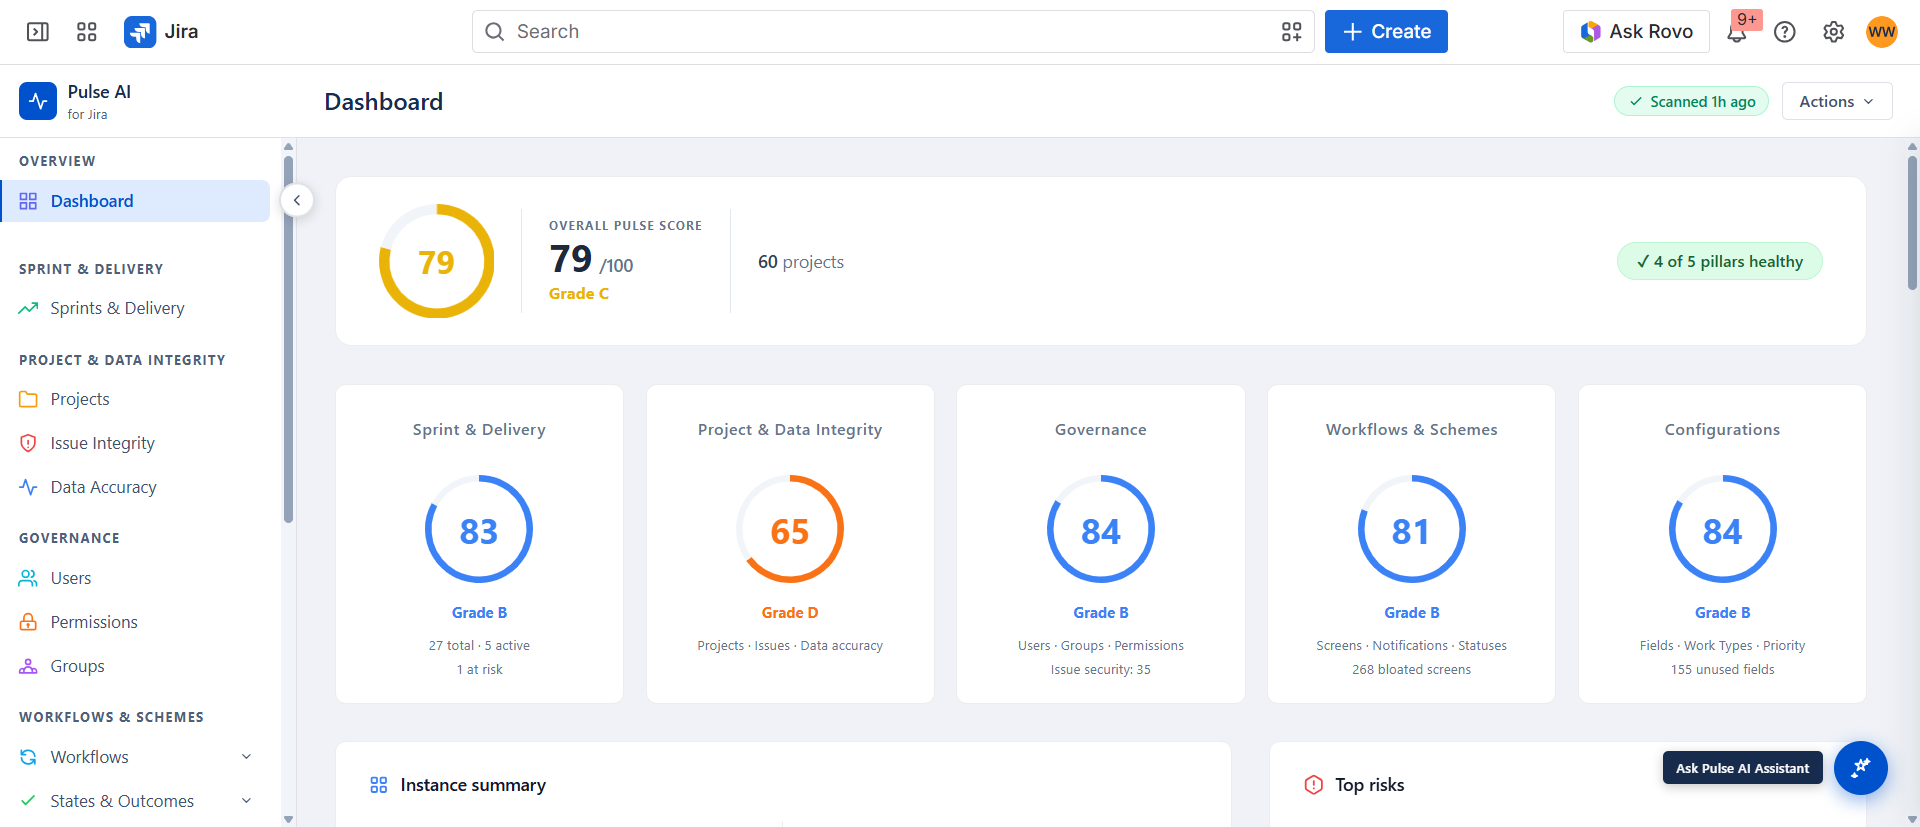Click the Top risks alert icon
This screenshot has width=1920, height=827.
(1314, 785)
